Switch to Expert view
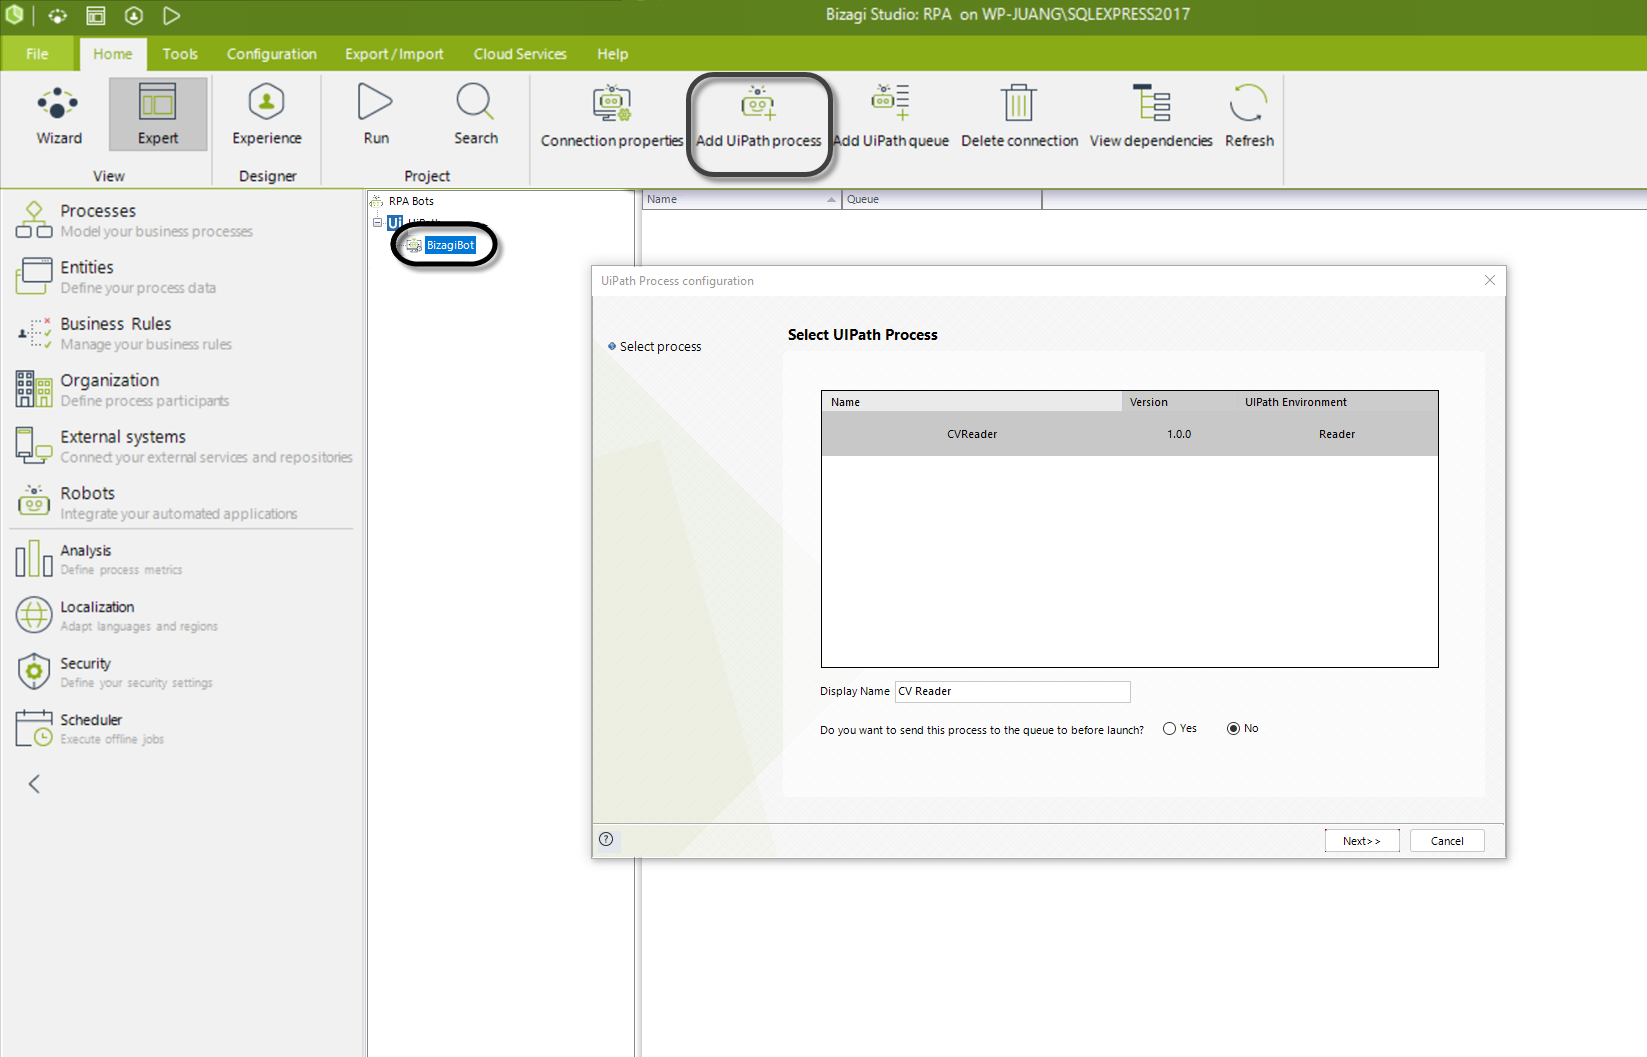 pyautogui.click(x=158, y=115)
